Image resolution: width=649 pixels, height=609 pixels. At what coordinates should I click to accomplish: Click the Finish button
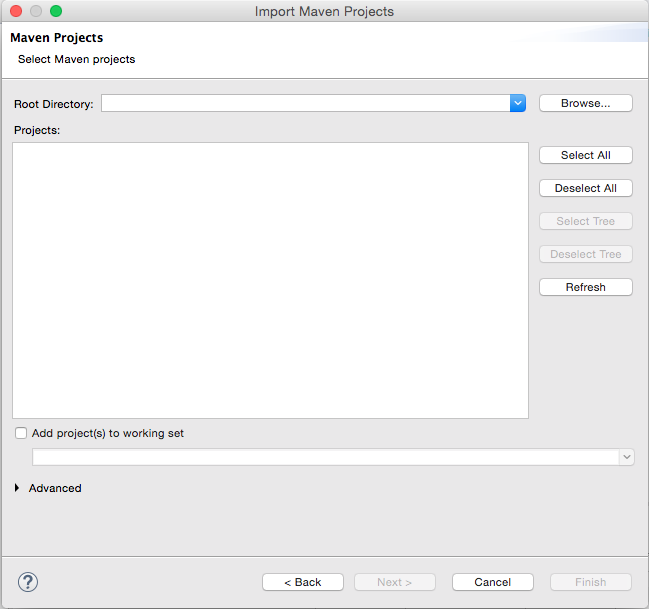coord(591,582)
